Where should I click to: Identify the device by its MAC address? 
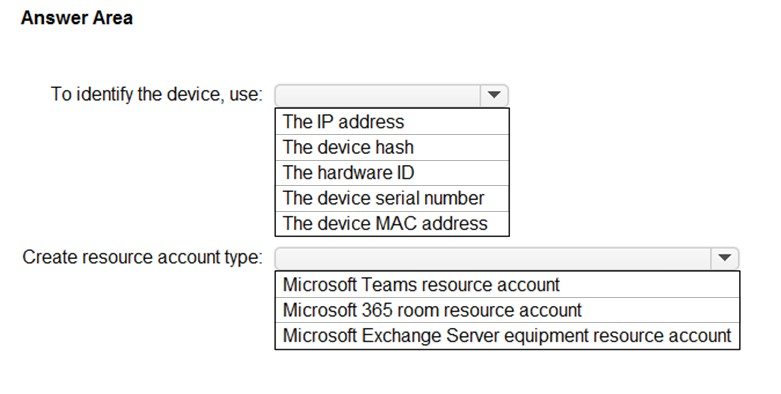click(392, 223)
